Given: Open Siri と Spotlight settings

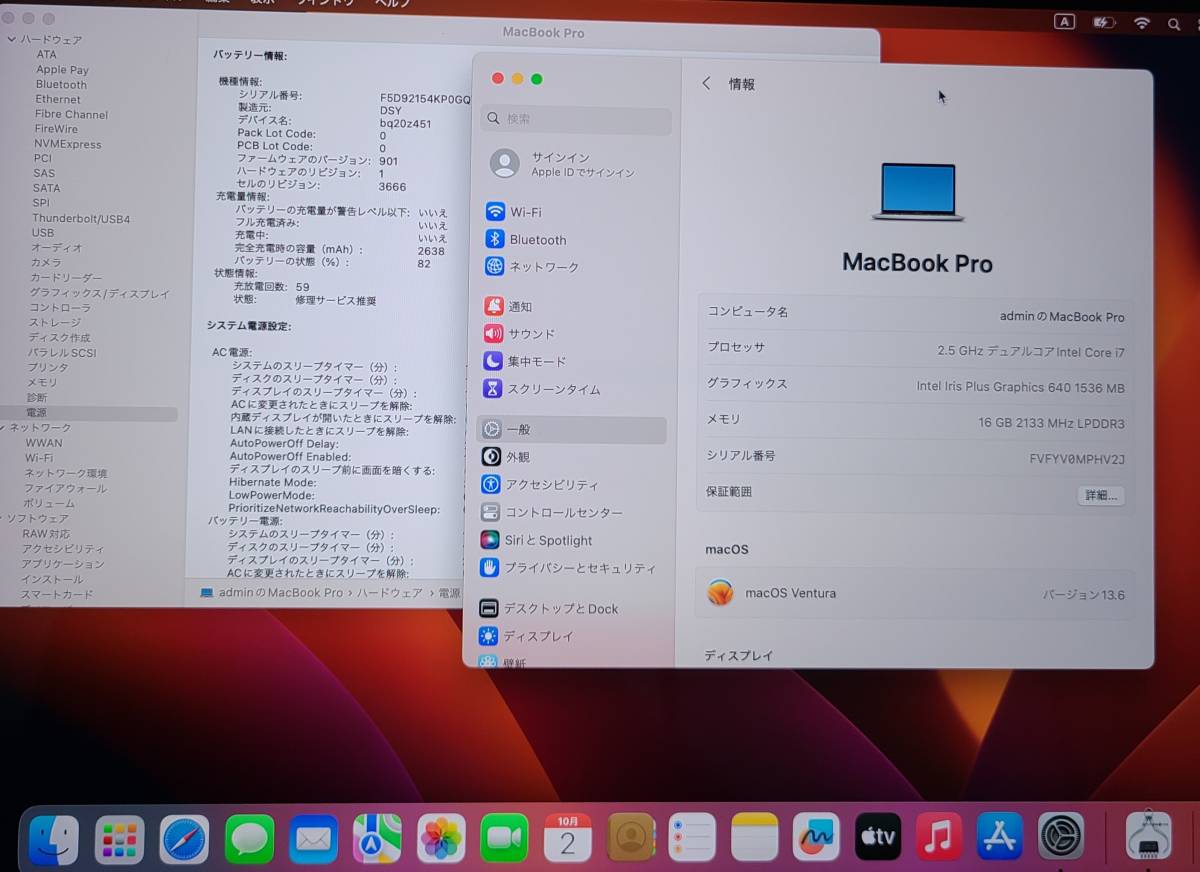Looking at the screenshot, I should tap(537, 541).
